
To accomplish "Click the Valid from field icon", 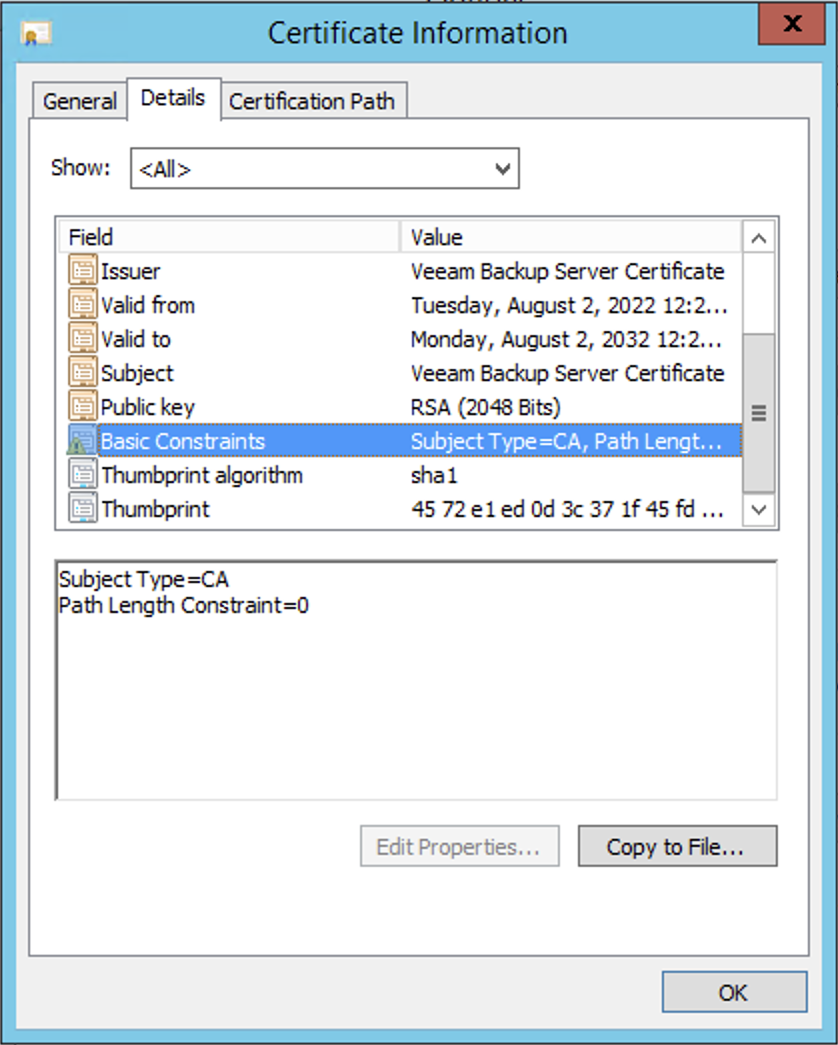I will point(83,305).
